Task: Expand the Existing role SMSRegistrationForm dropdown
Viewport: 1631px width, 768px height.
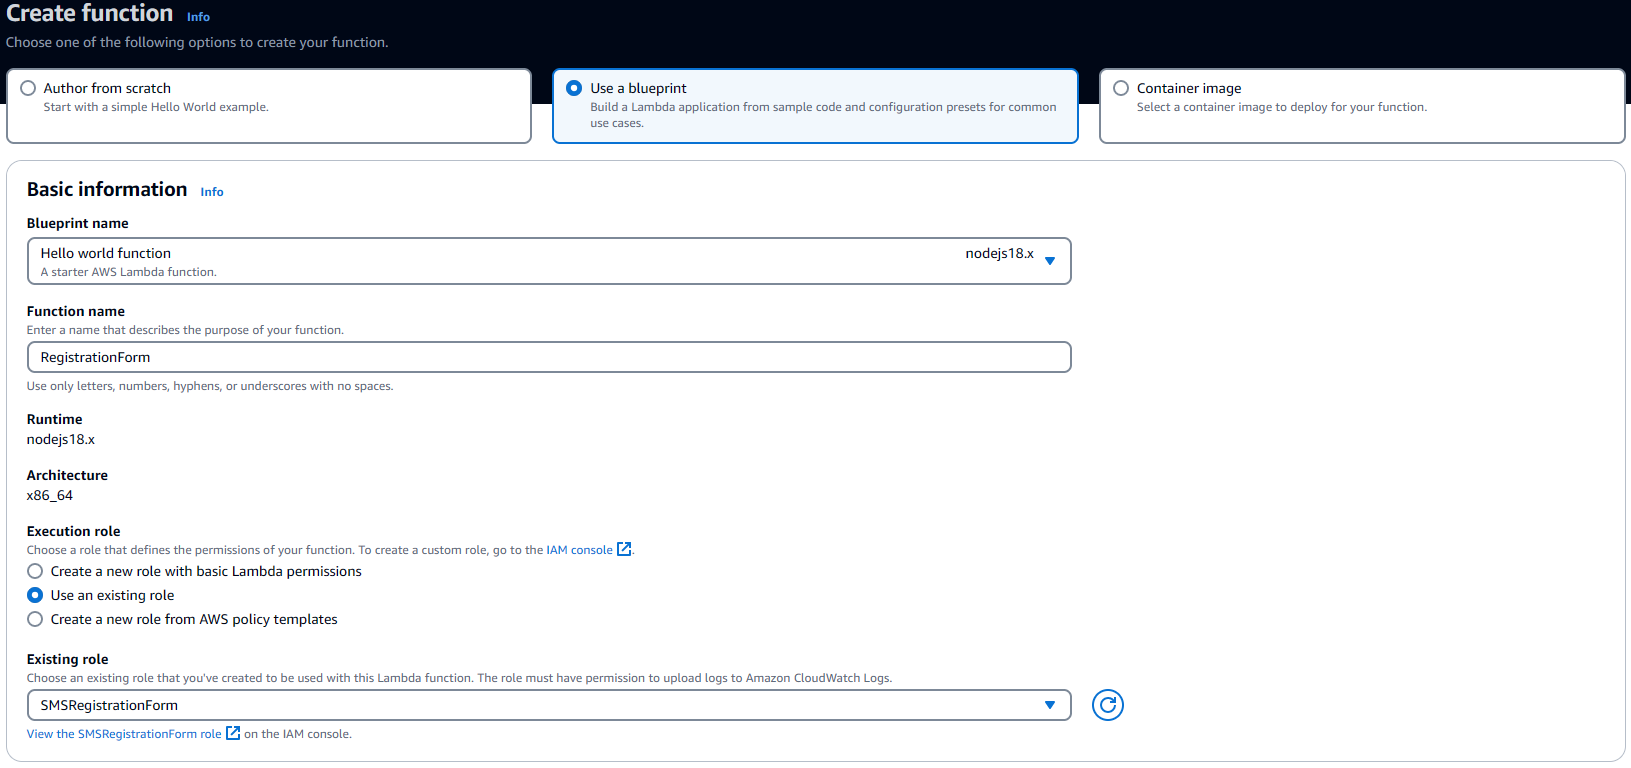Action: tap(548, 705)
